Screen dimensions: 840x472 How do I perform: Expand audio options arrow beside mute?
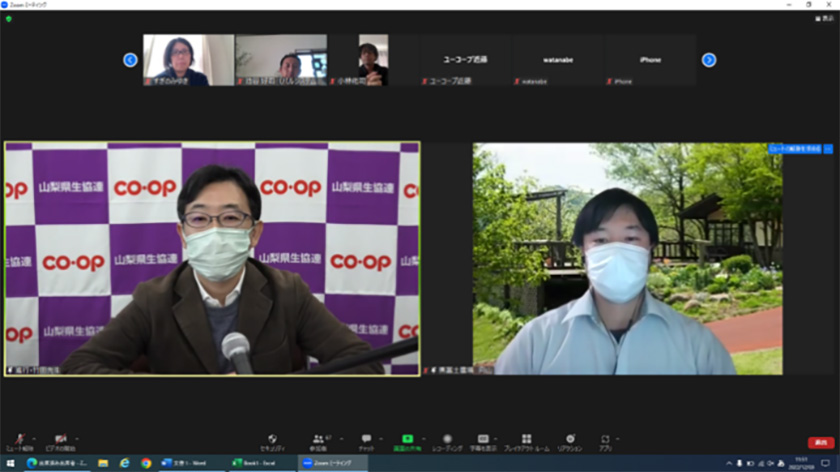click(35, 439)
